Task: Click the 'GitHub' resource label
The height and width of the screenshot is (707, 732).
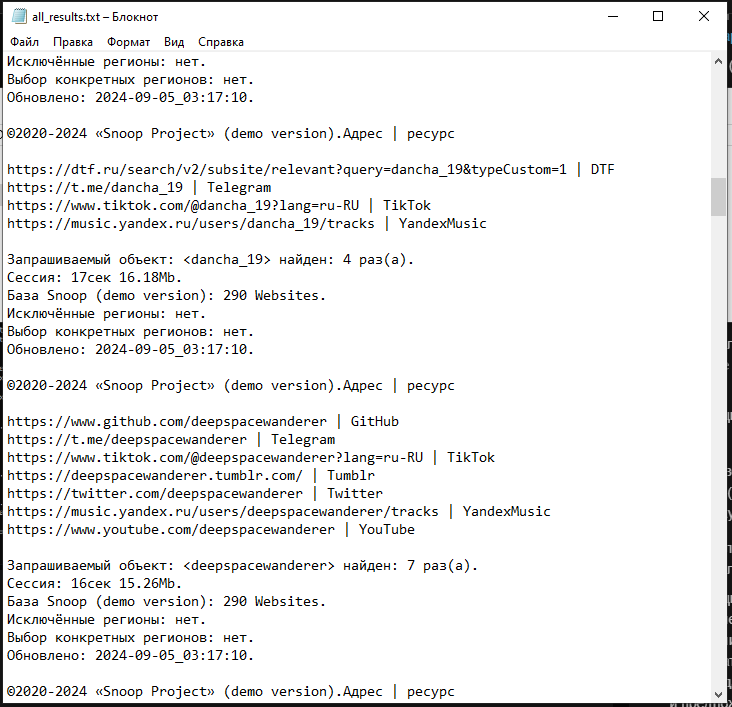Action: tap(375, 421)
